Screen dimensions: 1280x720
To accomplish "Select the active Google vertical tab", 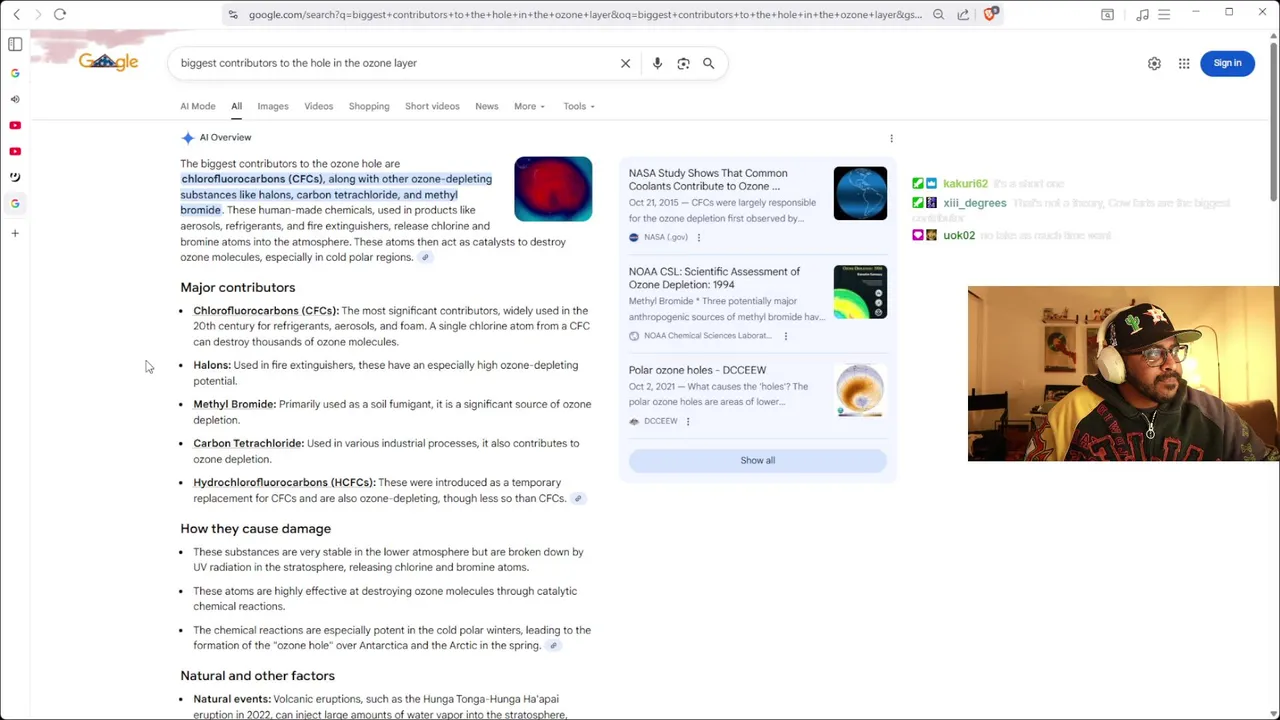I will pyautogui.click(x=15, y=203).
